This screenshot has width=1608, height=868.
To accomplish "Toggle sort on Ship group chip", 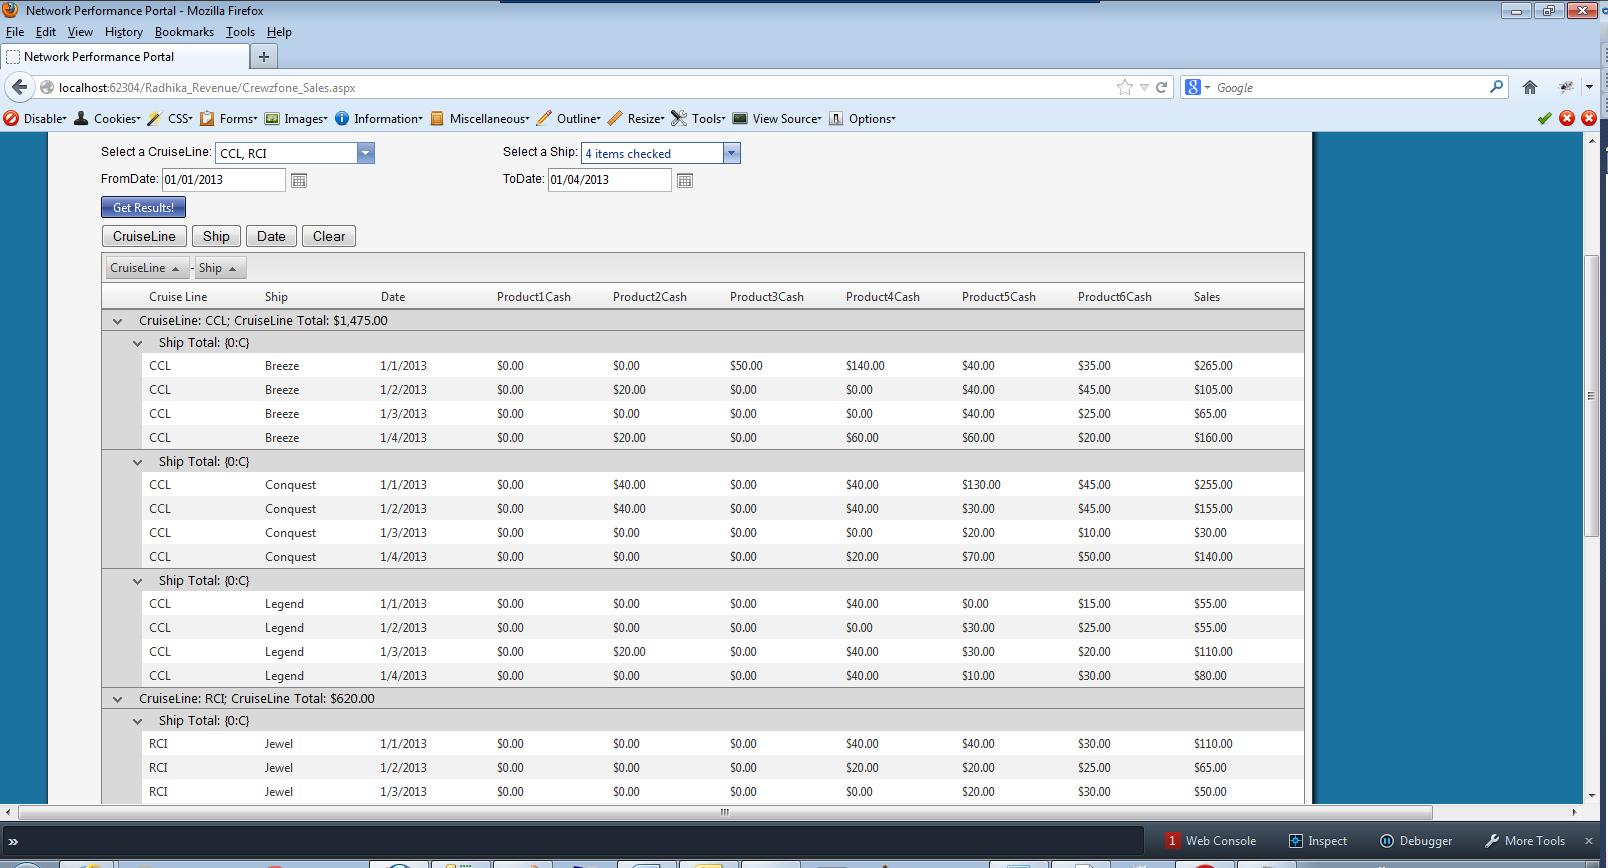I will [x=220, y=268].
